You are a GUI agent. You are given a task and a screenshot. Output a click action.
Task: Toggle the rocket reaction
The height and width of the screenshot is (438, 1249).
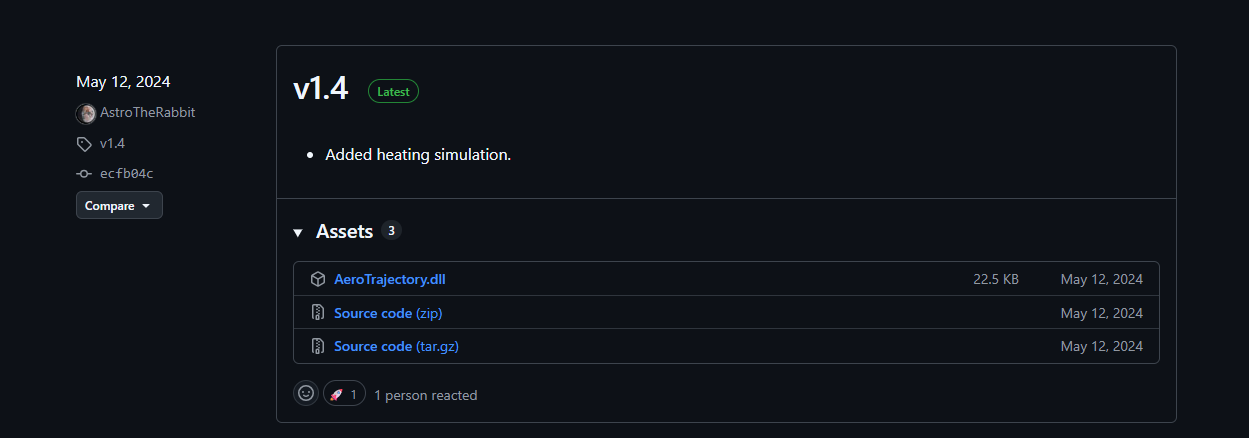click(344, 394)
